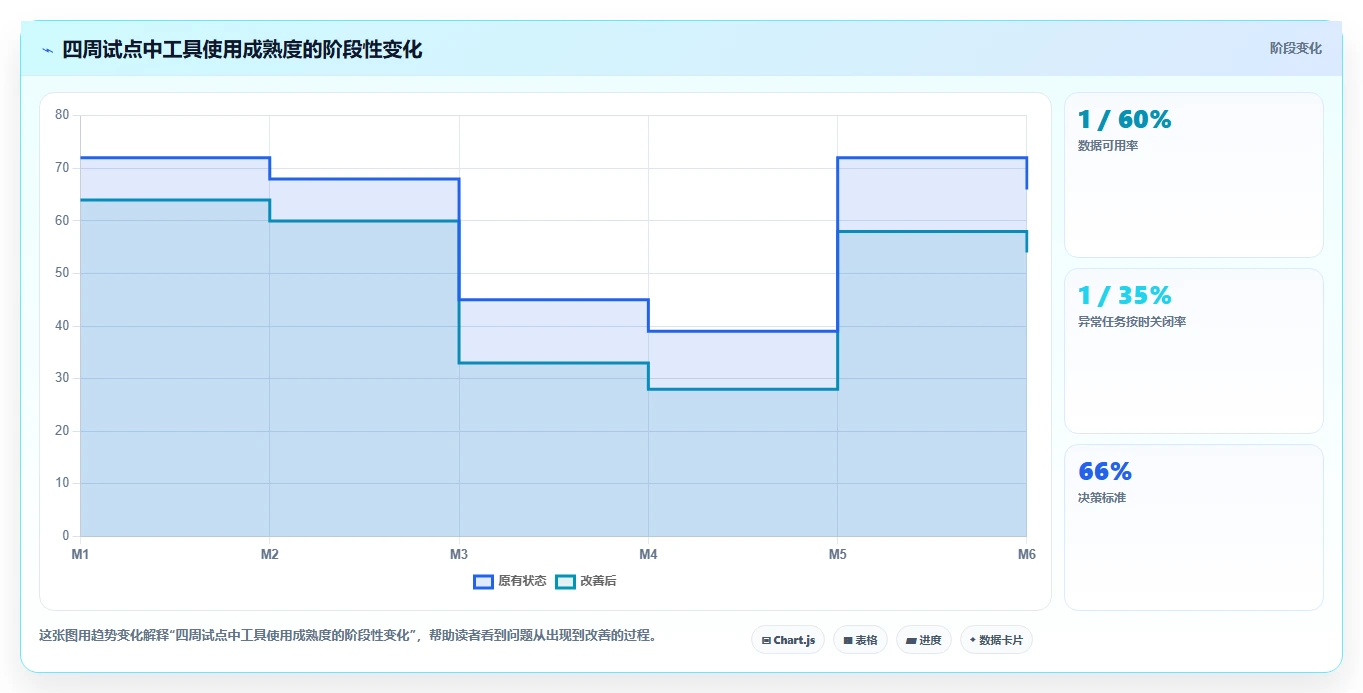This screenshot has width=1363, height=693.
Task: Click the 数据可用率 caption
Action: [1108, 146]
